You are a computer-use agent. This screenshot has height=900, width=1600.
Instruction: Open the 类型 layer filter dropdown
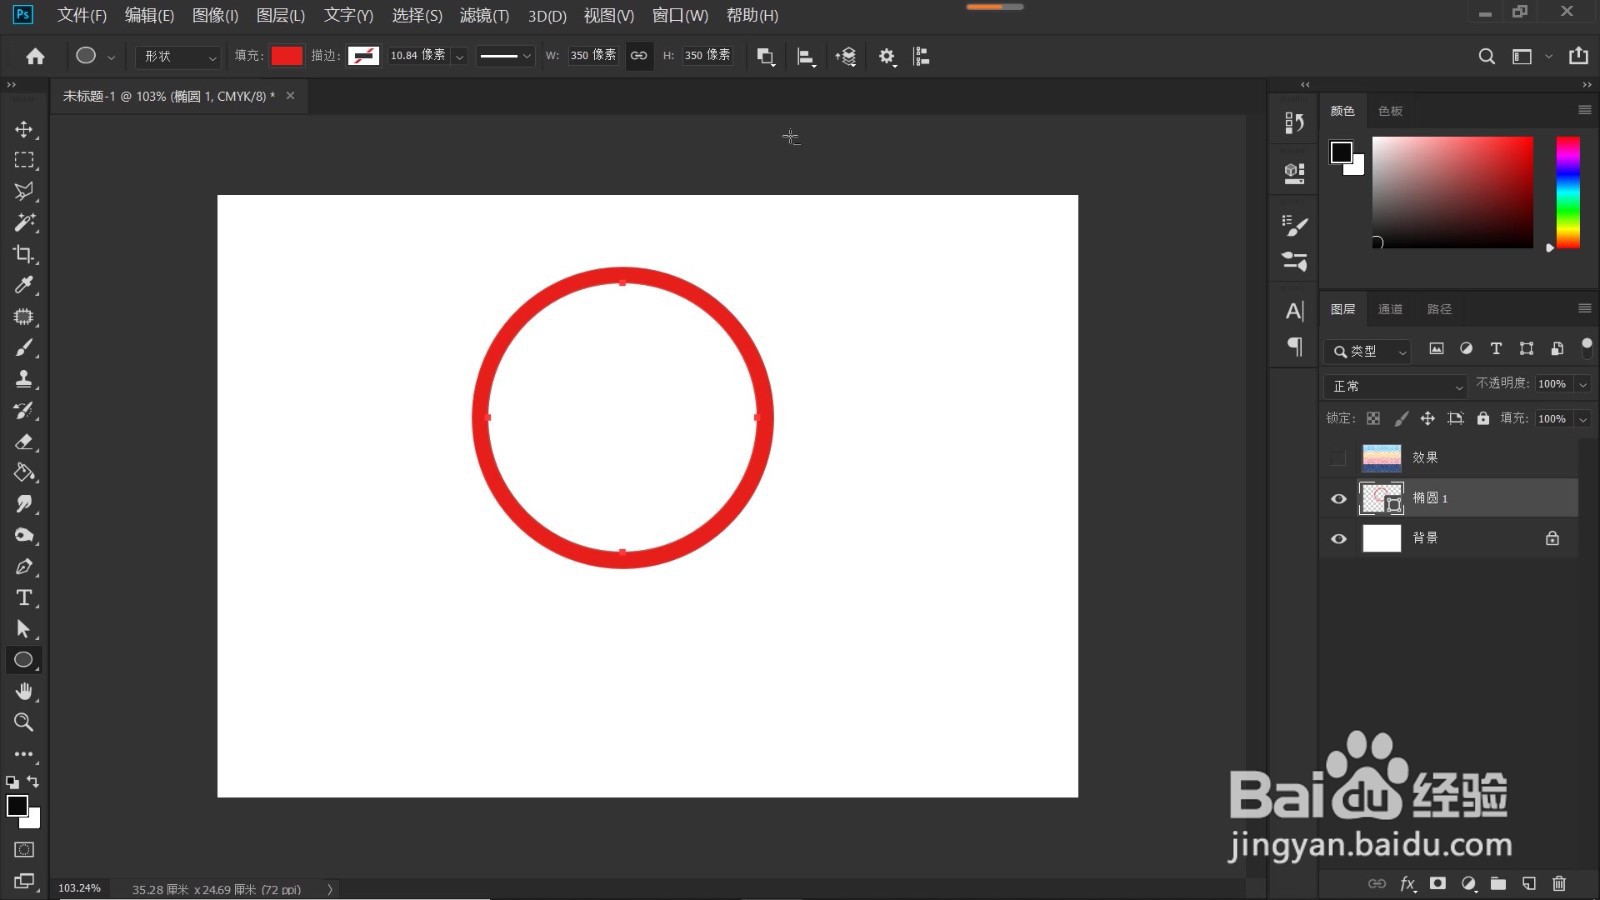pyautogui.click(x=1367, y=351)
